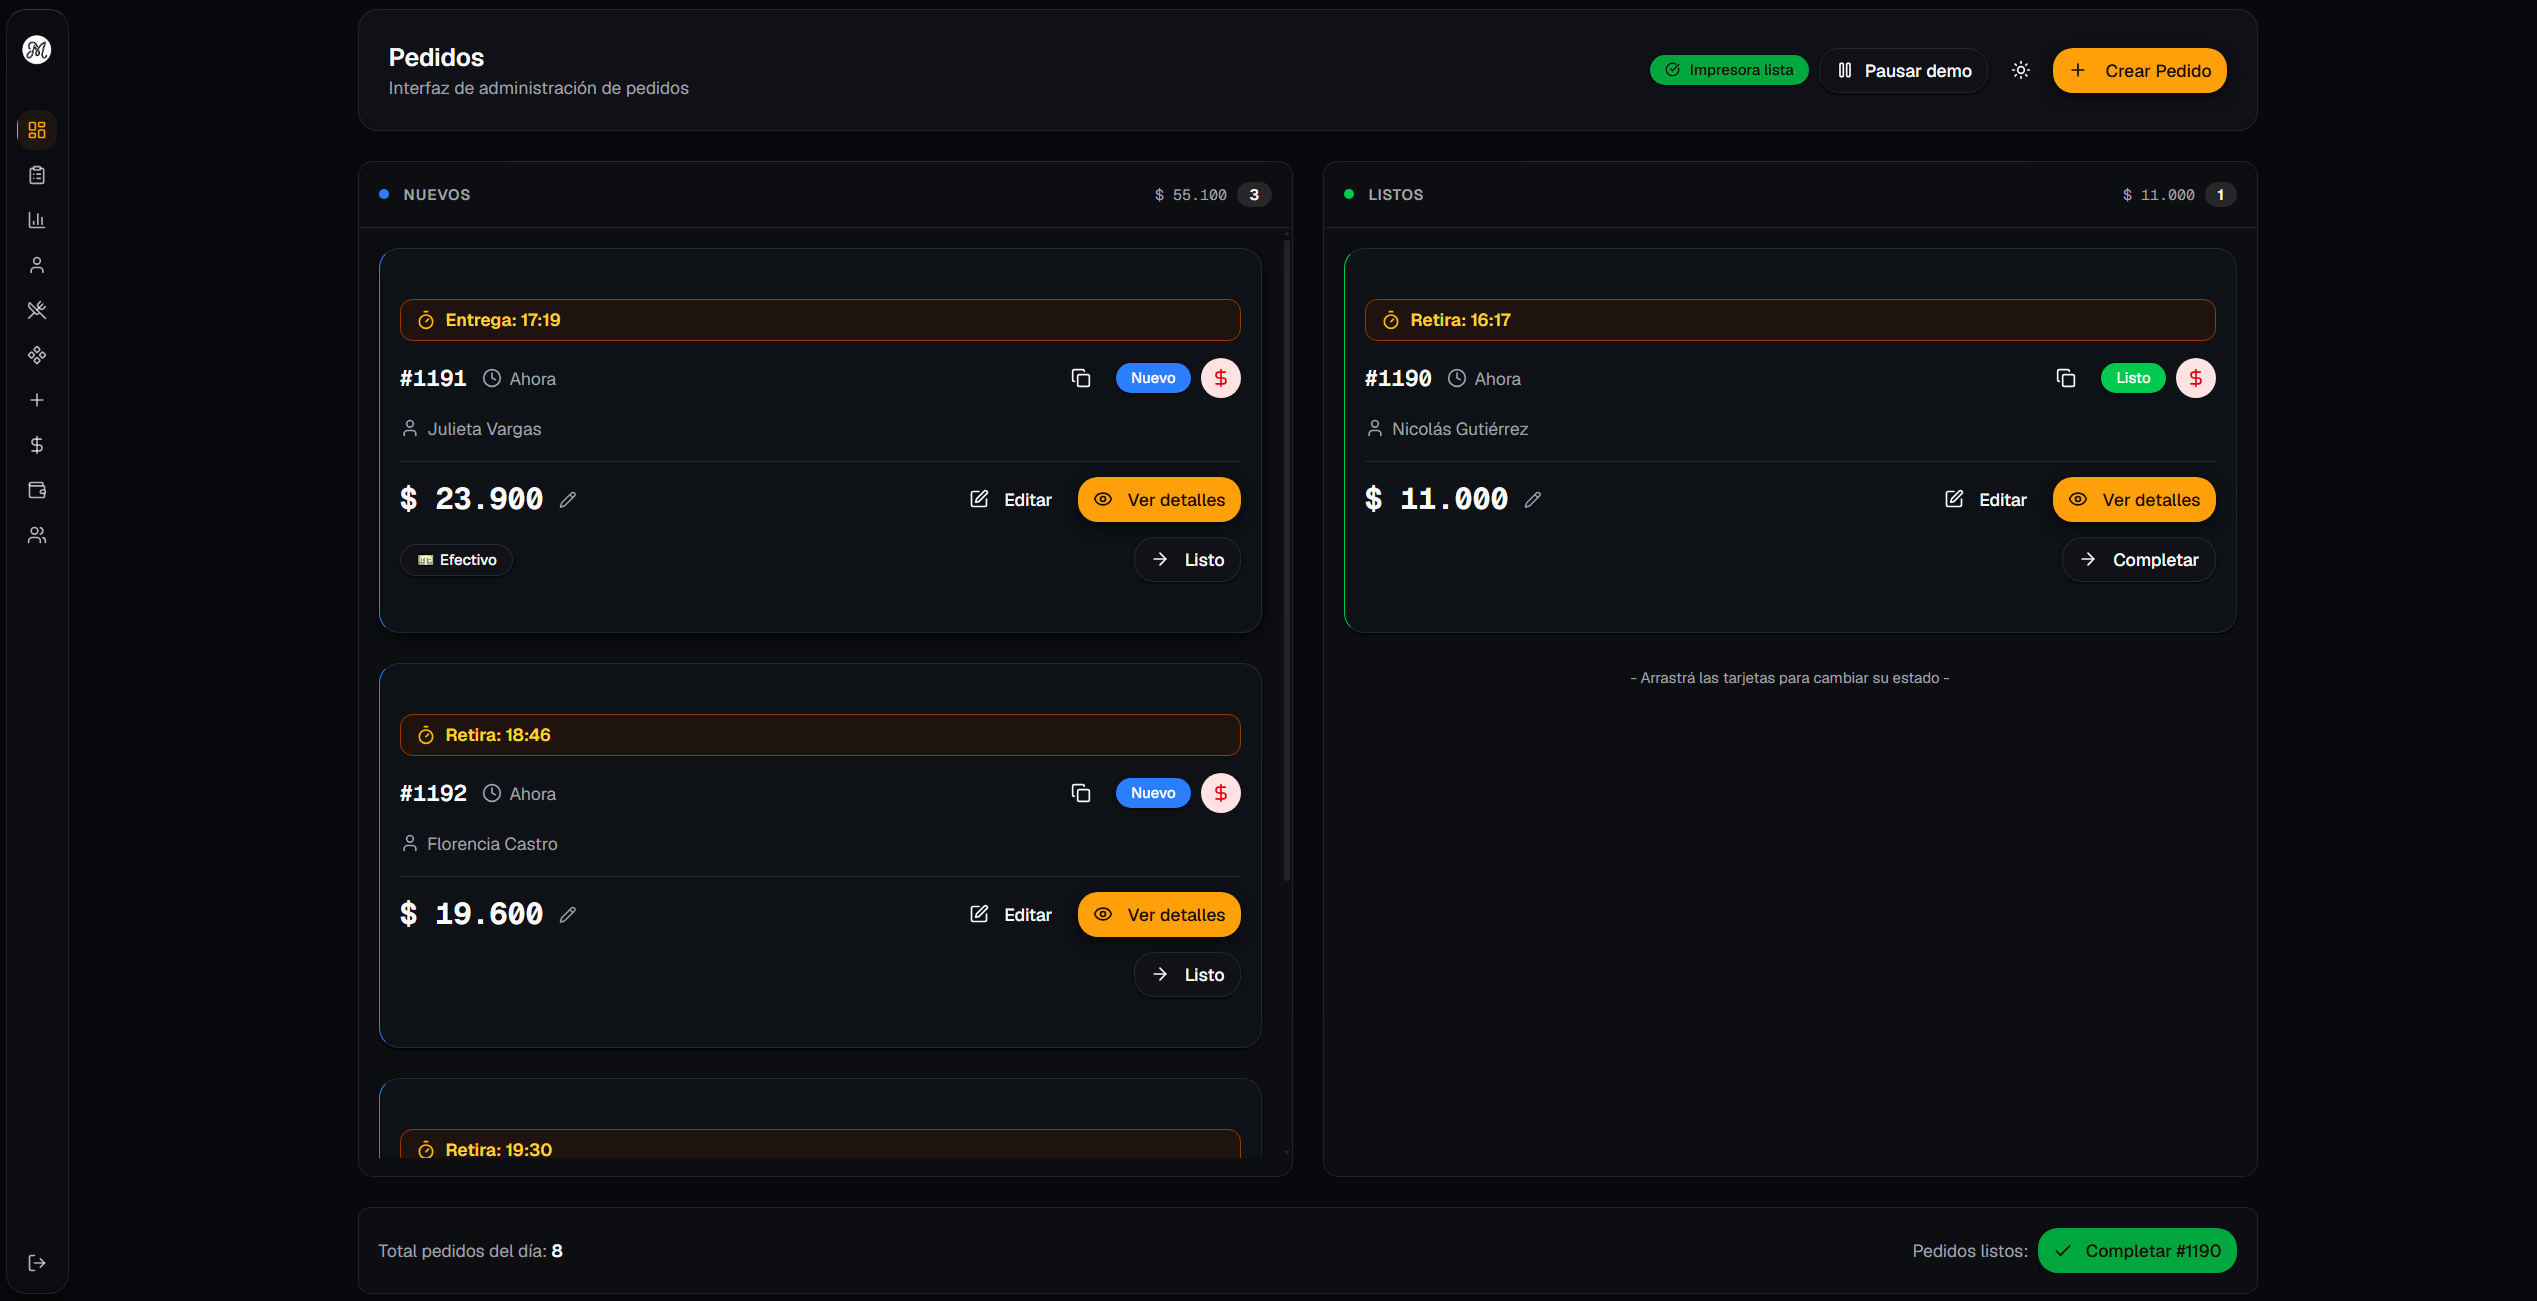
Task: Mark order #1191 as Listo
Action: (x=1187, y=560)
